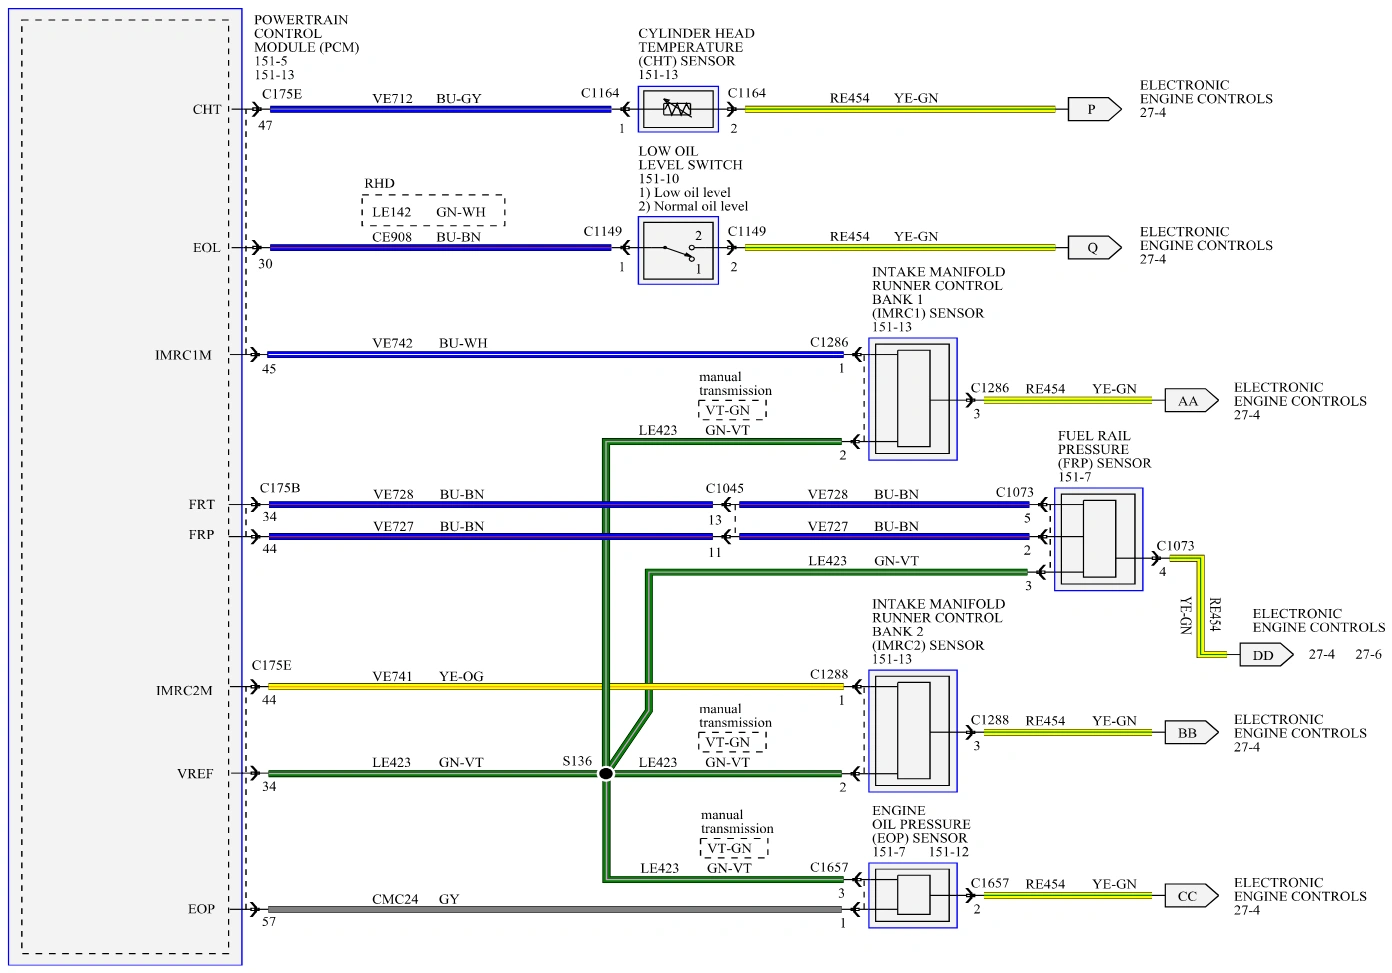The image size is (1392, 973).
Task: Click off-page connector DD
Action: [x=1266, y=655]
